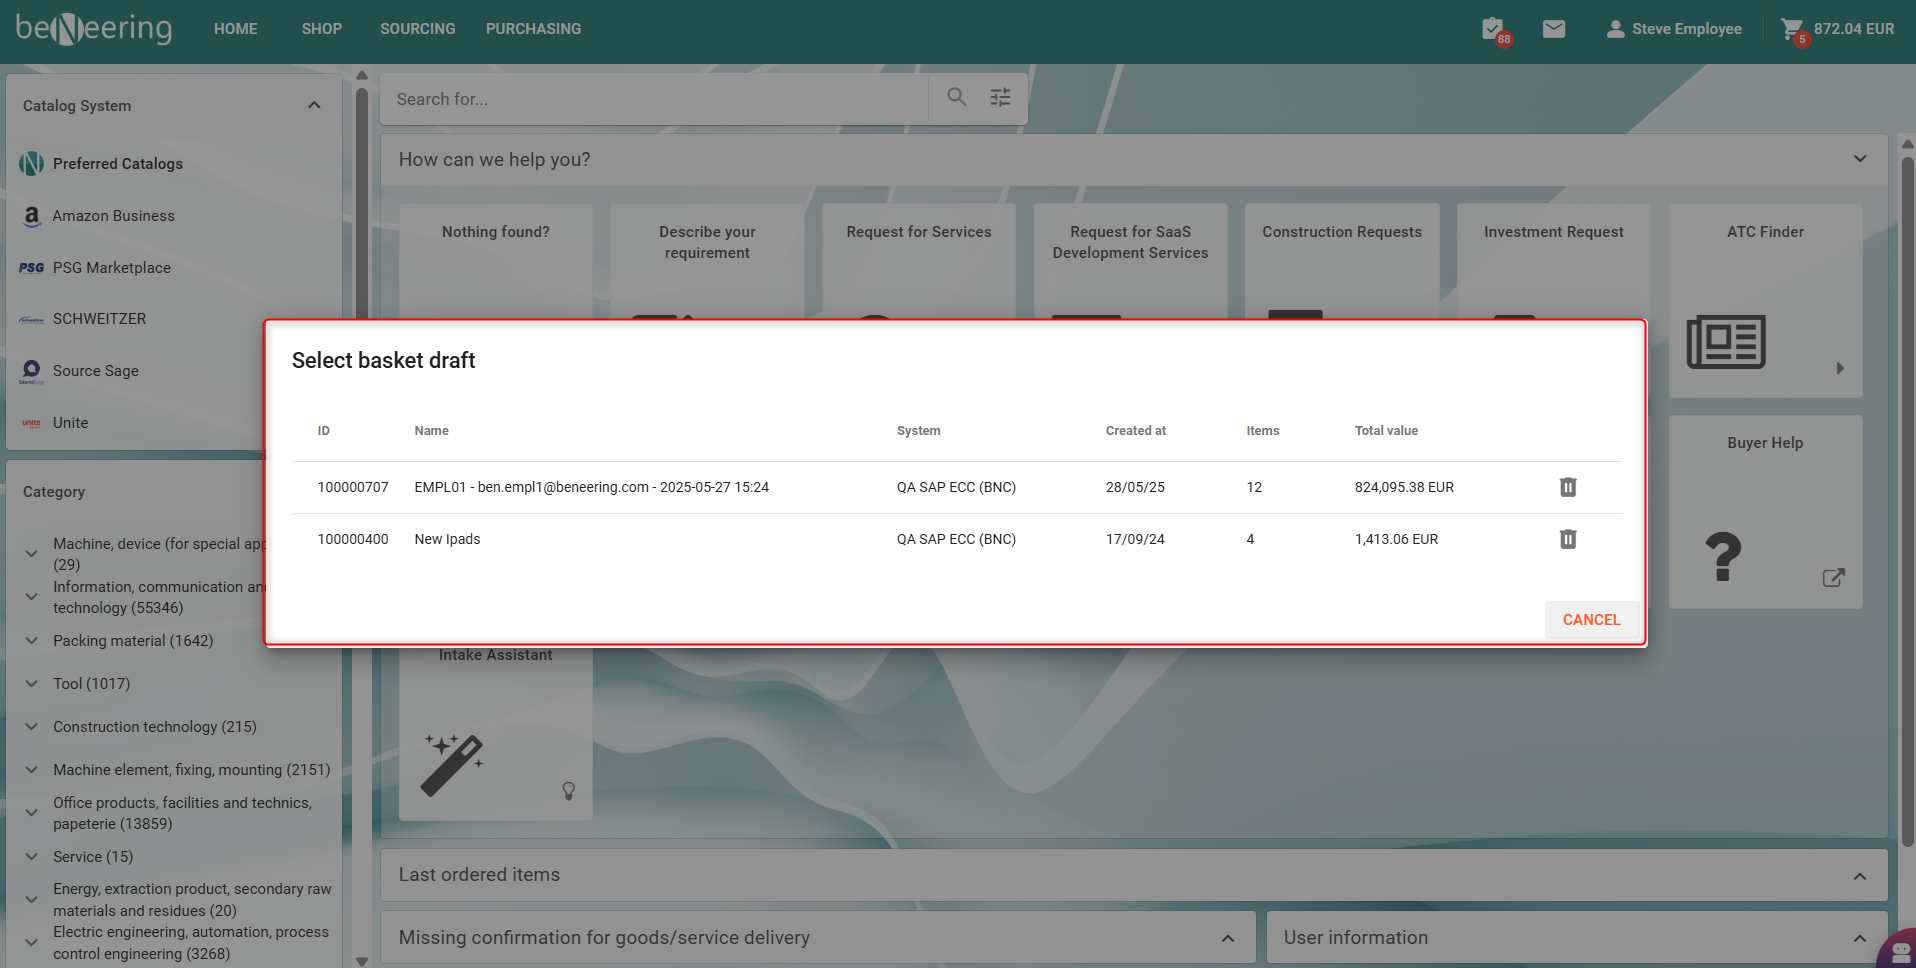Launch the Intake Assistant magic wand

[x=452, y=765]
